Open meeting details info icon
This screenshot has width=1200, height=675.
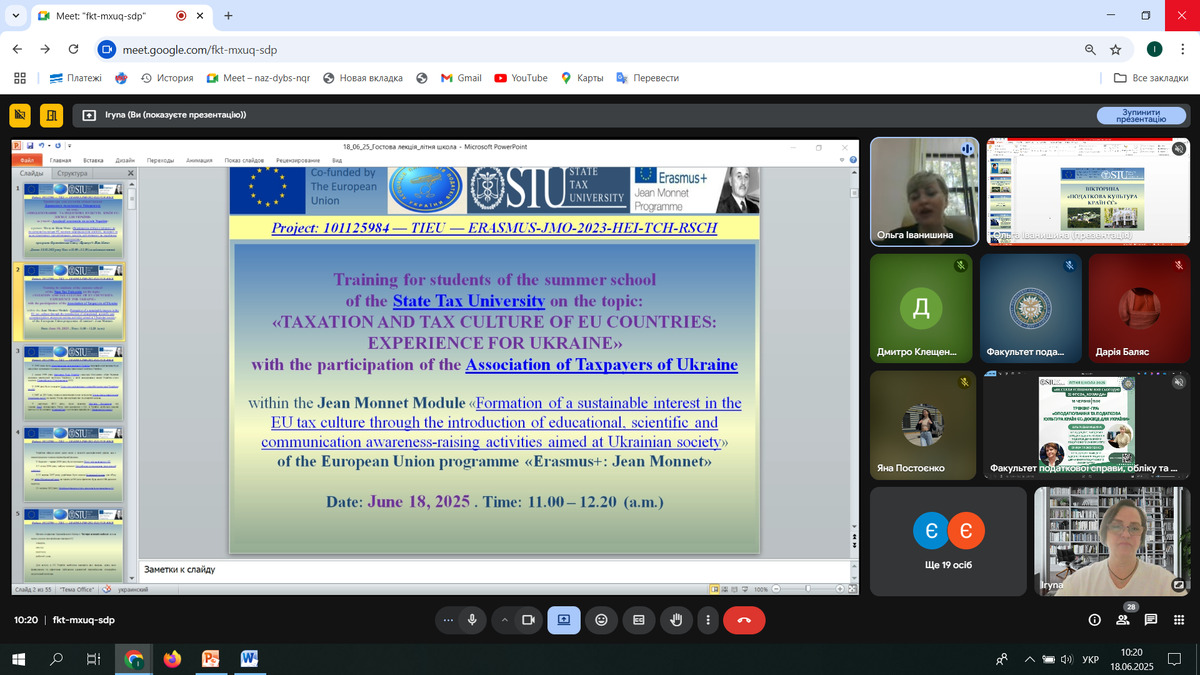pos(1095,620)
